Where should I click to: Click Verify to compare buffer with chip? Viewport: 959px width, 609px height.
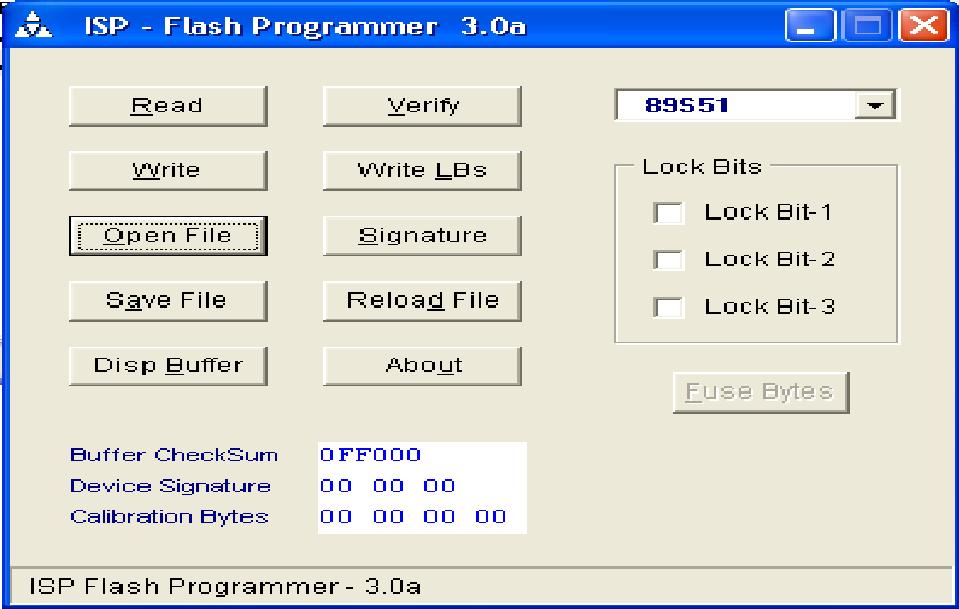[421, 105]
